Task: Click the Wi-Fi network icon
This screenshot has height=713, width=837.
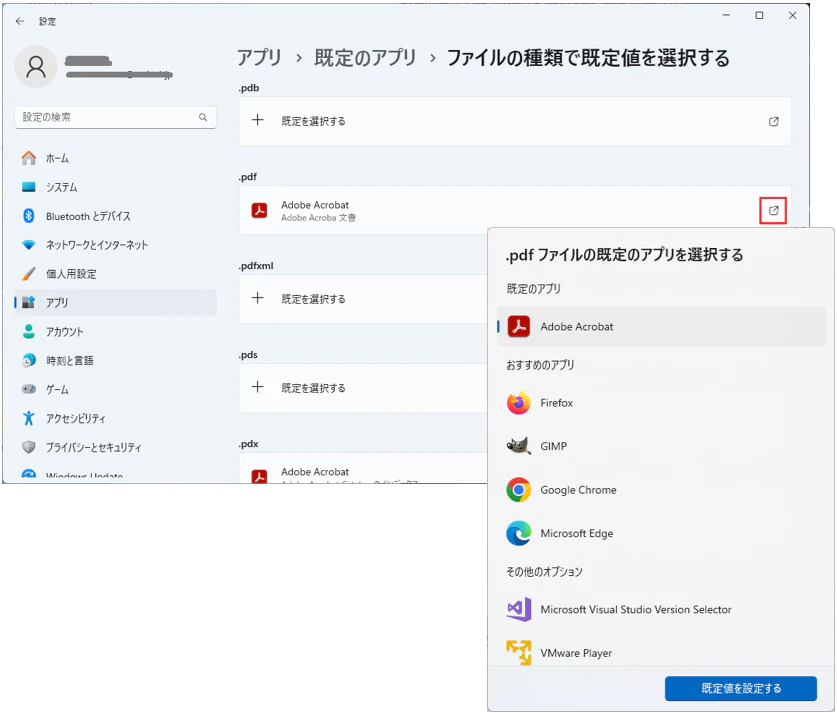Action: coord(29,245)
